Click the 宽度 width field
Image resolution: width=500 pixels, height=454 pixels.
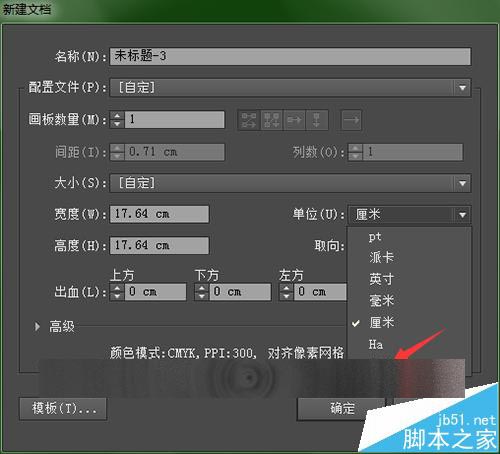(x=159, y=214)
